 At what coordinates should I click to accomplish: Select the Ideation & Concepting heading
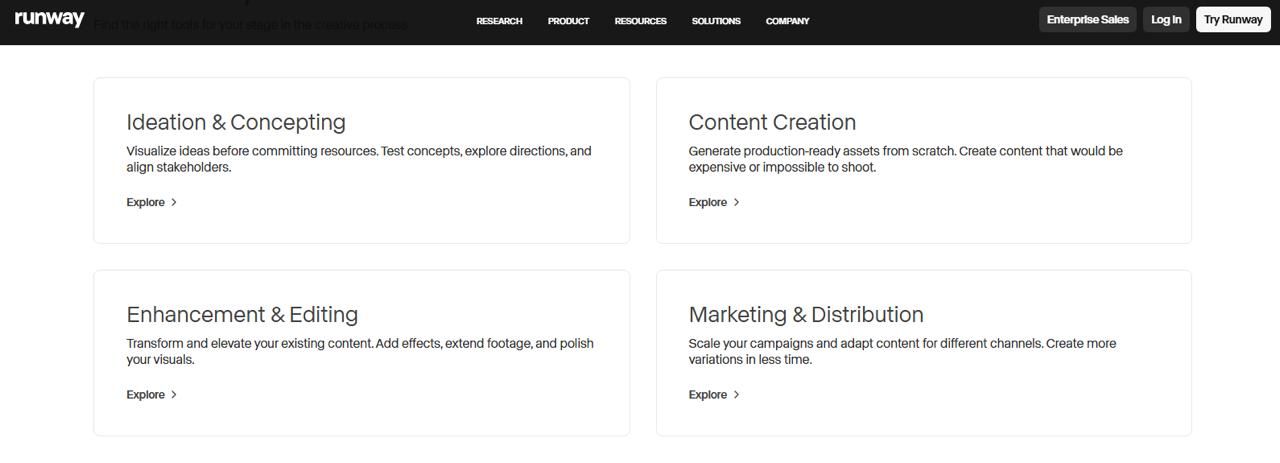pos(236,122)
